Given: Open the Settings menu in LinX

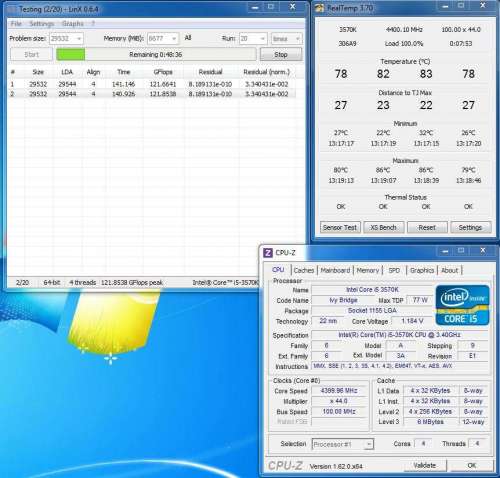Looking at the screenshot, I should click(42, 24).
